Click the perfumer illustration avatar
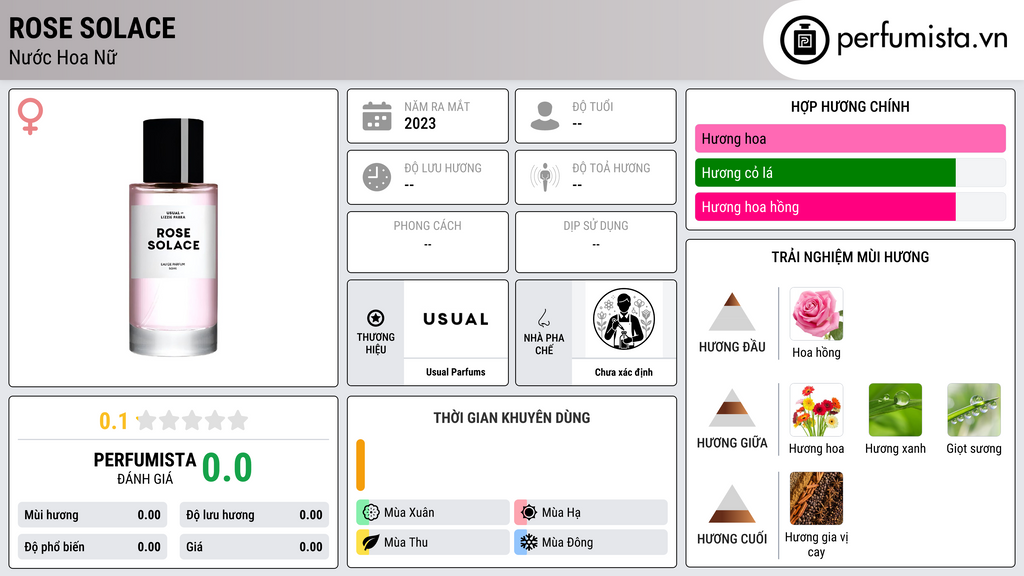This screenshot has height=576, width=1024. point(624,319)
